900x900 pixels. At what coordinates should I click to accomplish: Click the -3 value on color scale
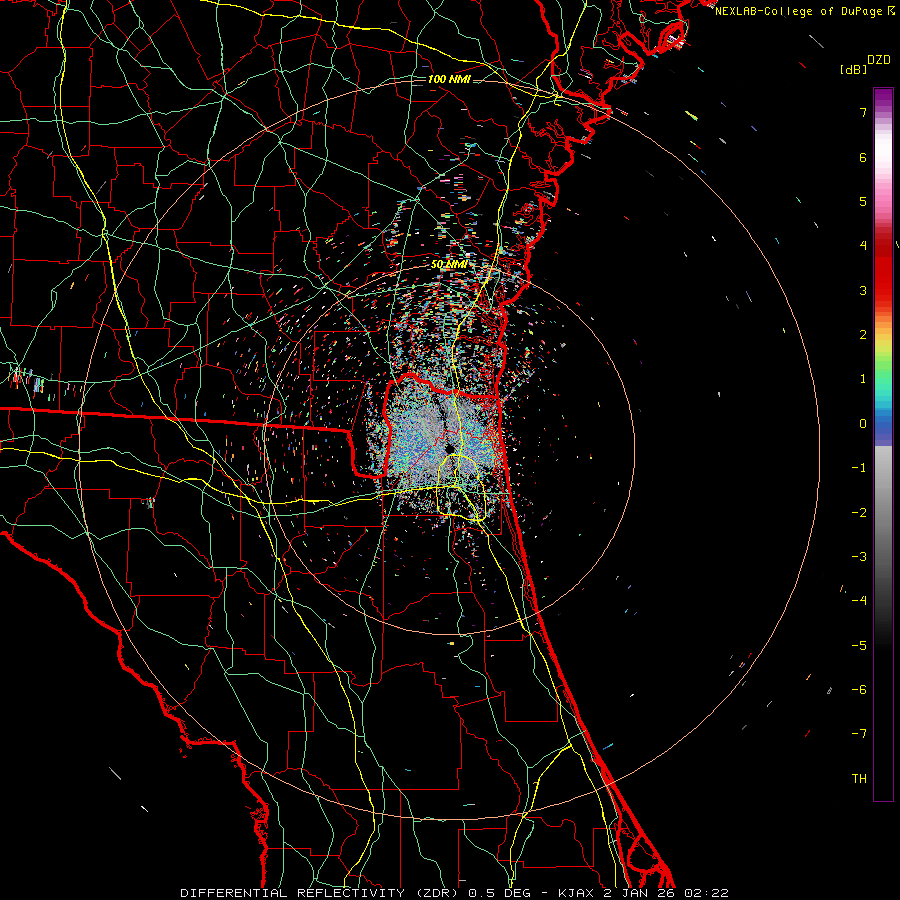pos(859,557)
